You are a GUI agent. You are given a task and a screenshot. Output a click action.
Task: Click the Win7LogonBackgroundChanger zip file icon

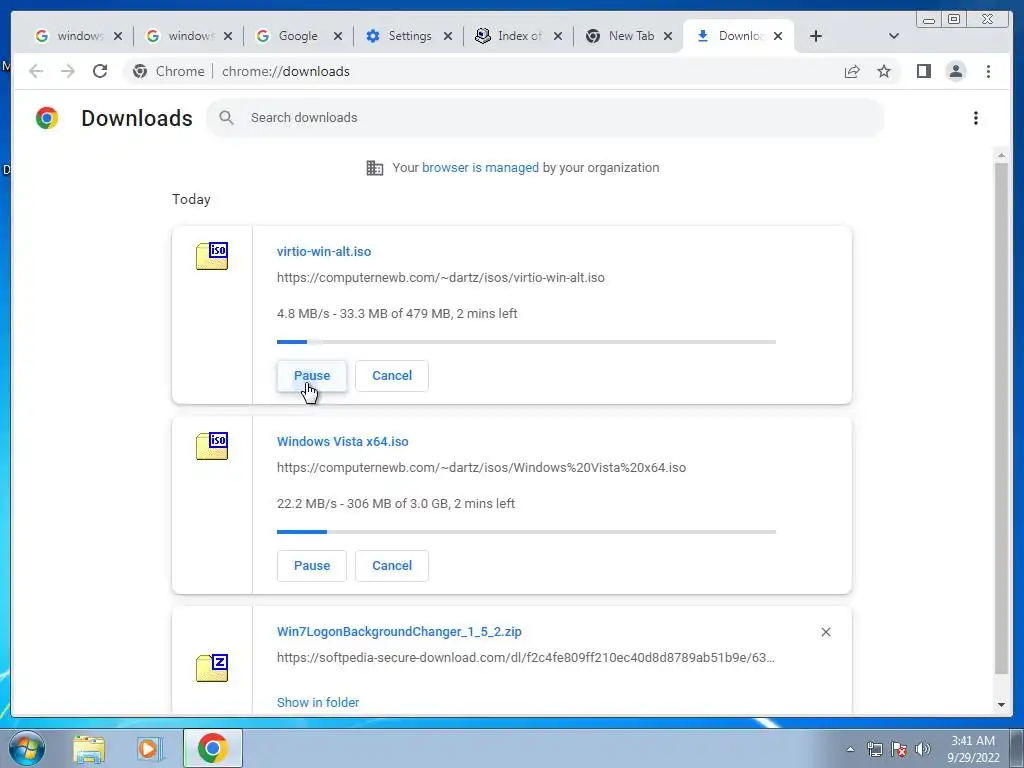tap(212, 667)
